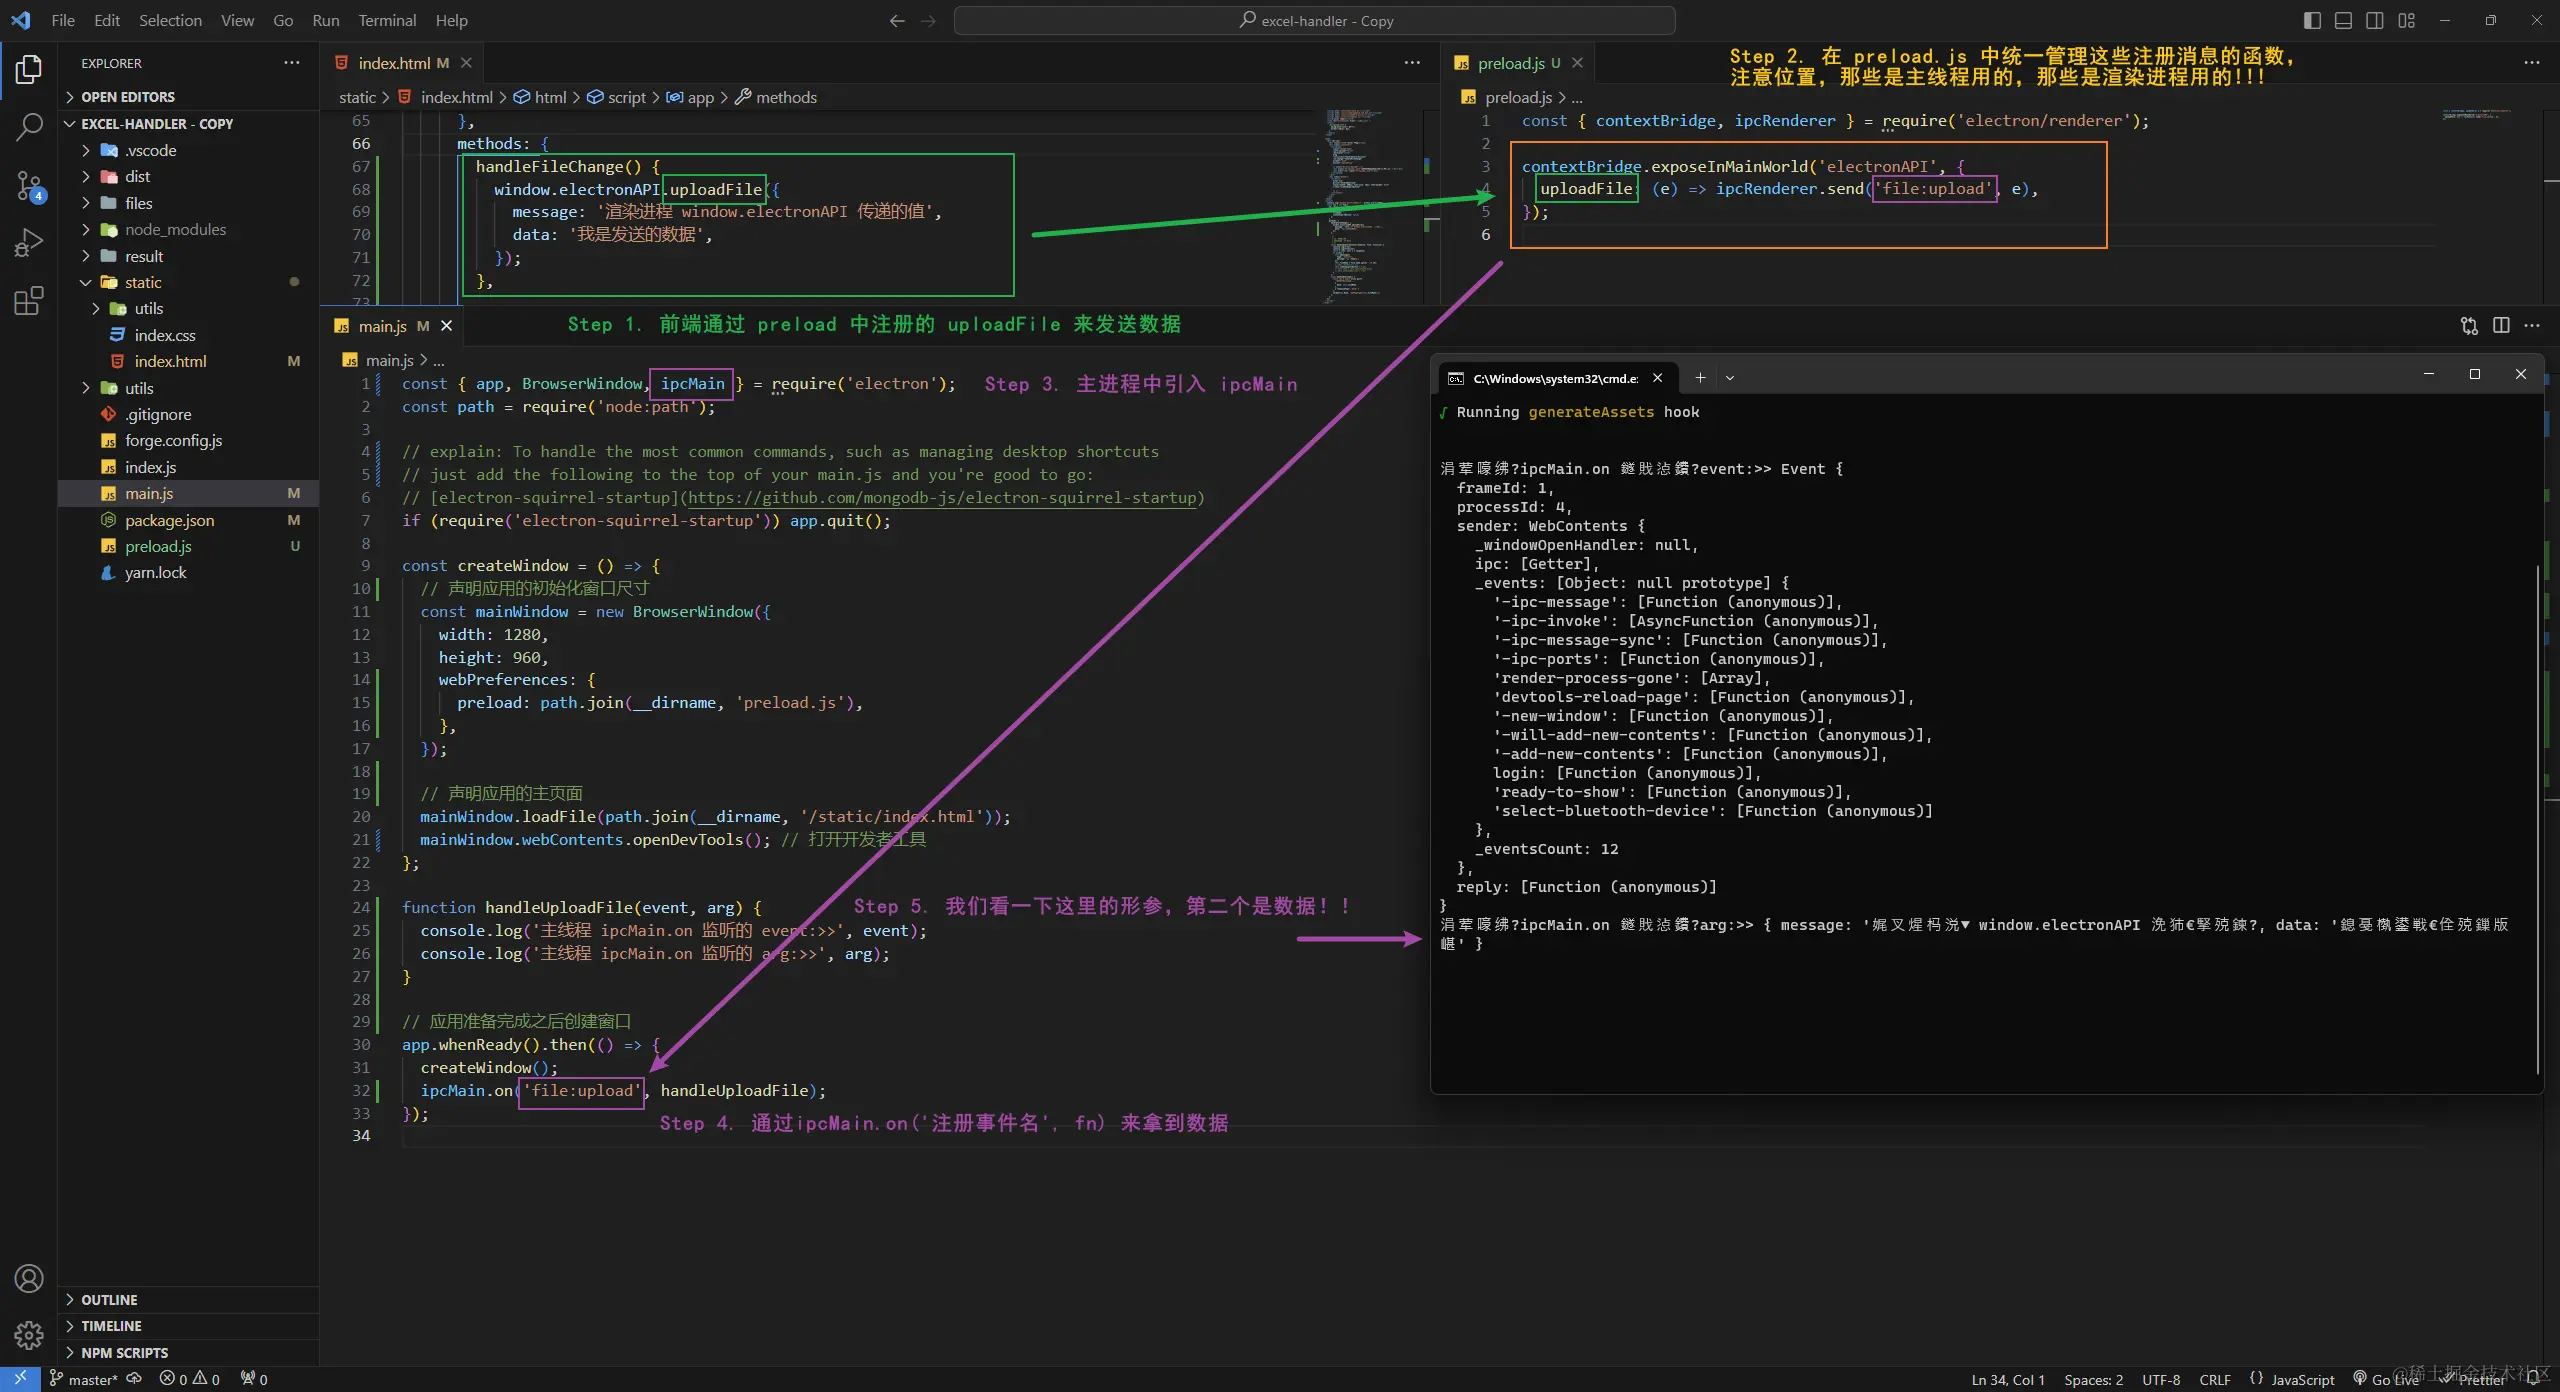The height and width of the screenshot is (1392, 2560).
Task: Go forward using the navigation arrow
Action: tap(928, 21)
